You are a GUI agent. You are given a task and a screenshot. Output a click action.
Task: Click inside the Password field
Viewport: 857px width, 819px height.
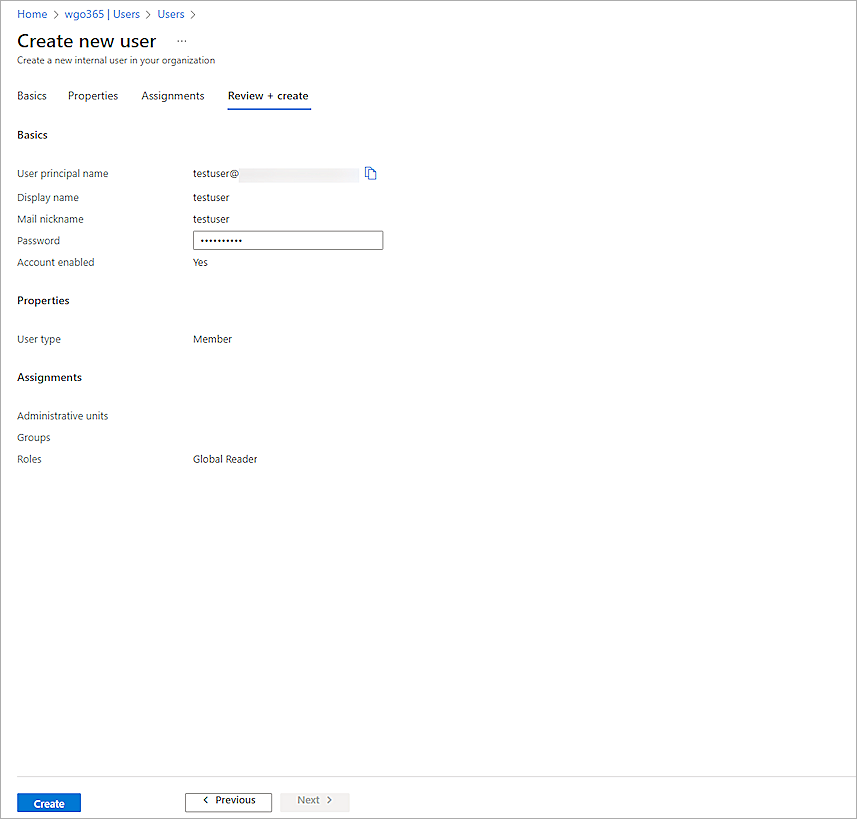tap(287, 240)
